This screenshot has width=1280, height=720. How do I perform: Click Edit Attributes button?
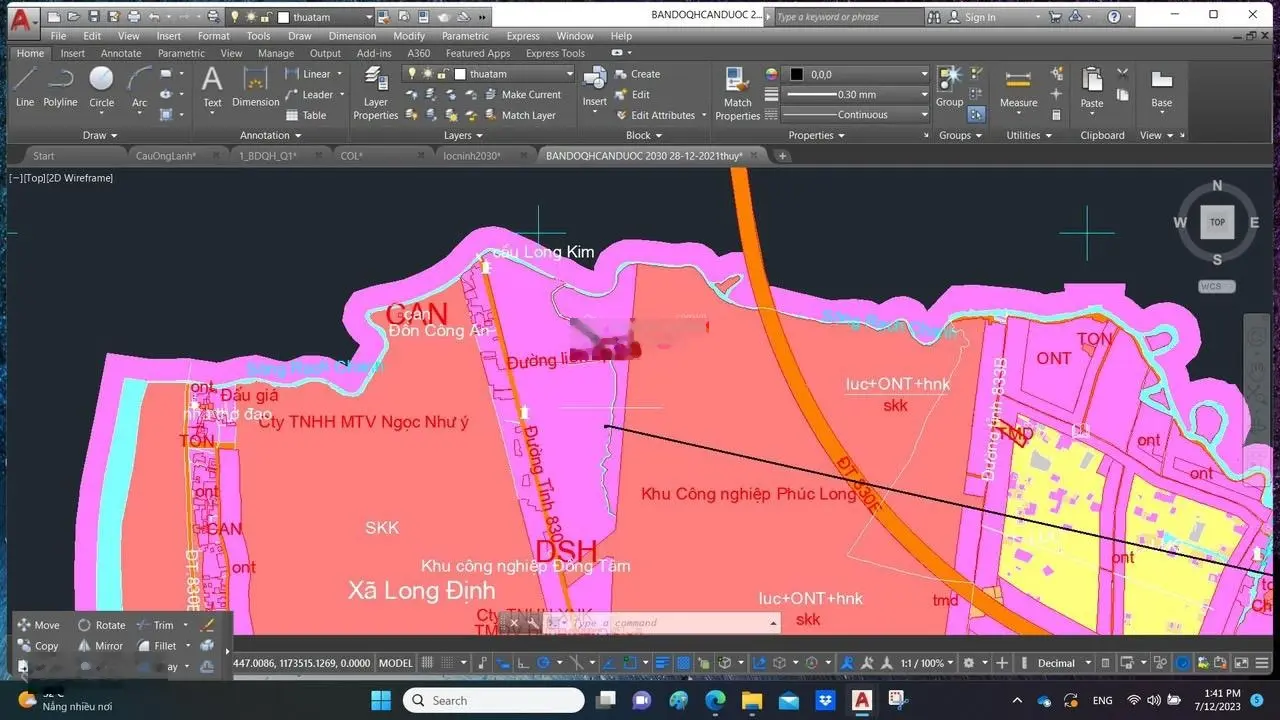(656, 115)
